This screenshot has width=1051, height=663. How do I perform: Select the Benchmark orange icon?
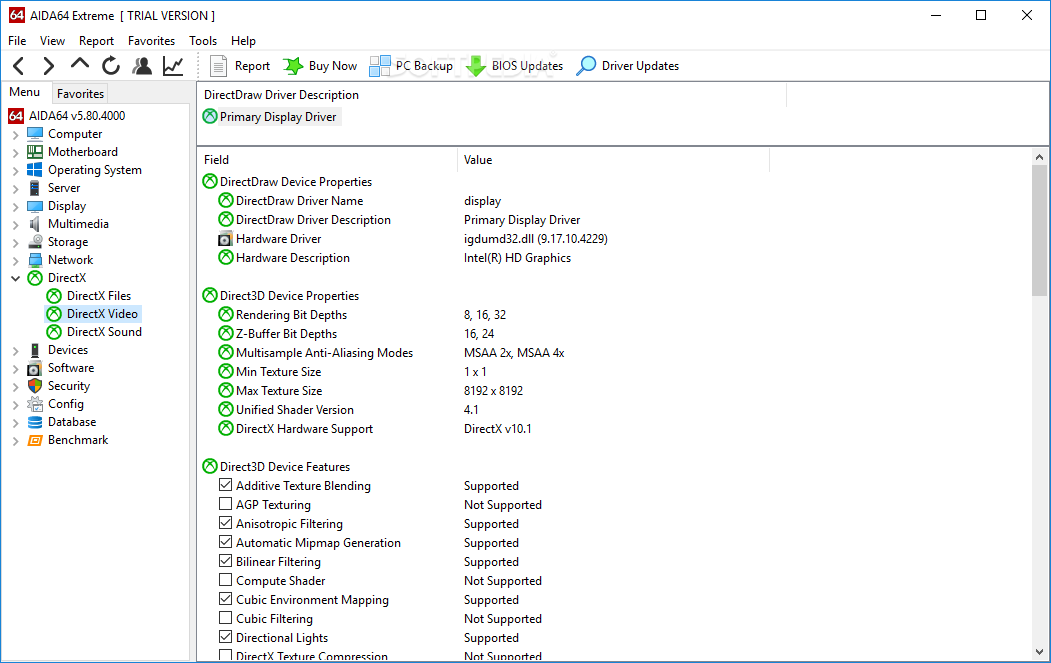coord(35,440)
